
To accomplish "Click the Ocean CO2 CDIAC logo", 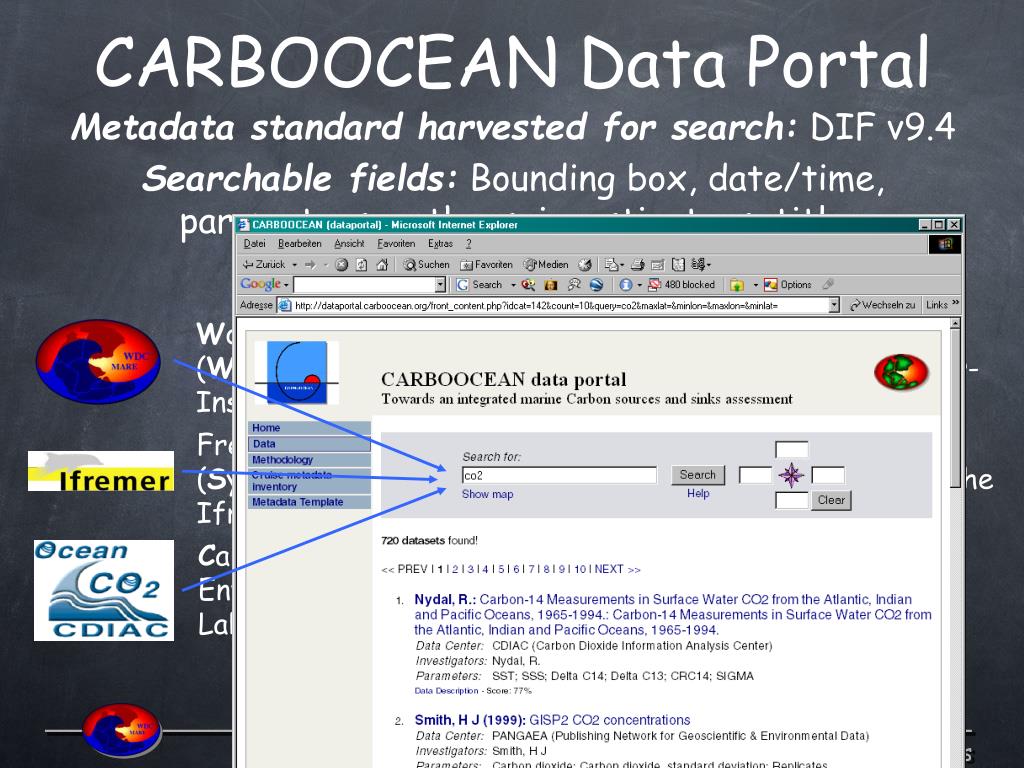I will click(104, 590).
